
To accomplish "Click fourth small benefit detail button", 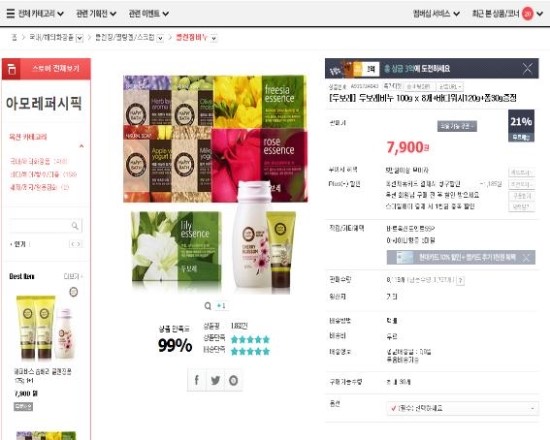I will point(521,207).
